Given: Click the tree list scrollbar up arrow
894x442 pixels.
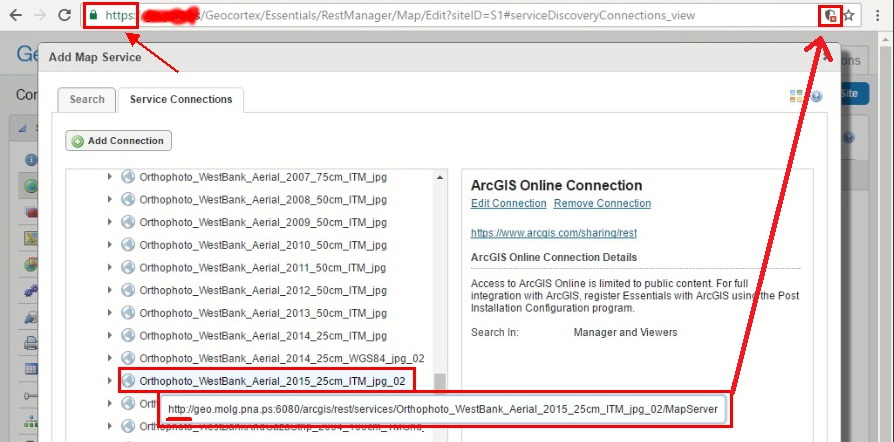Looking at the screenshot, I should coord(440,177).
